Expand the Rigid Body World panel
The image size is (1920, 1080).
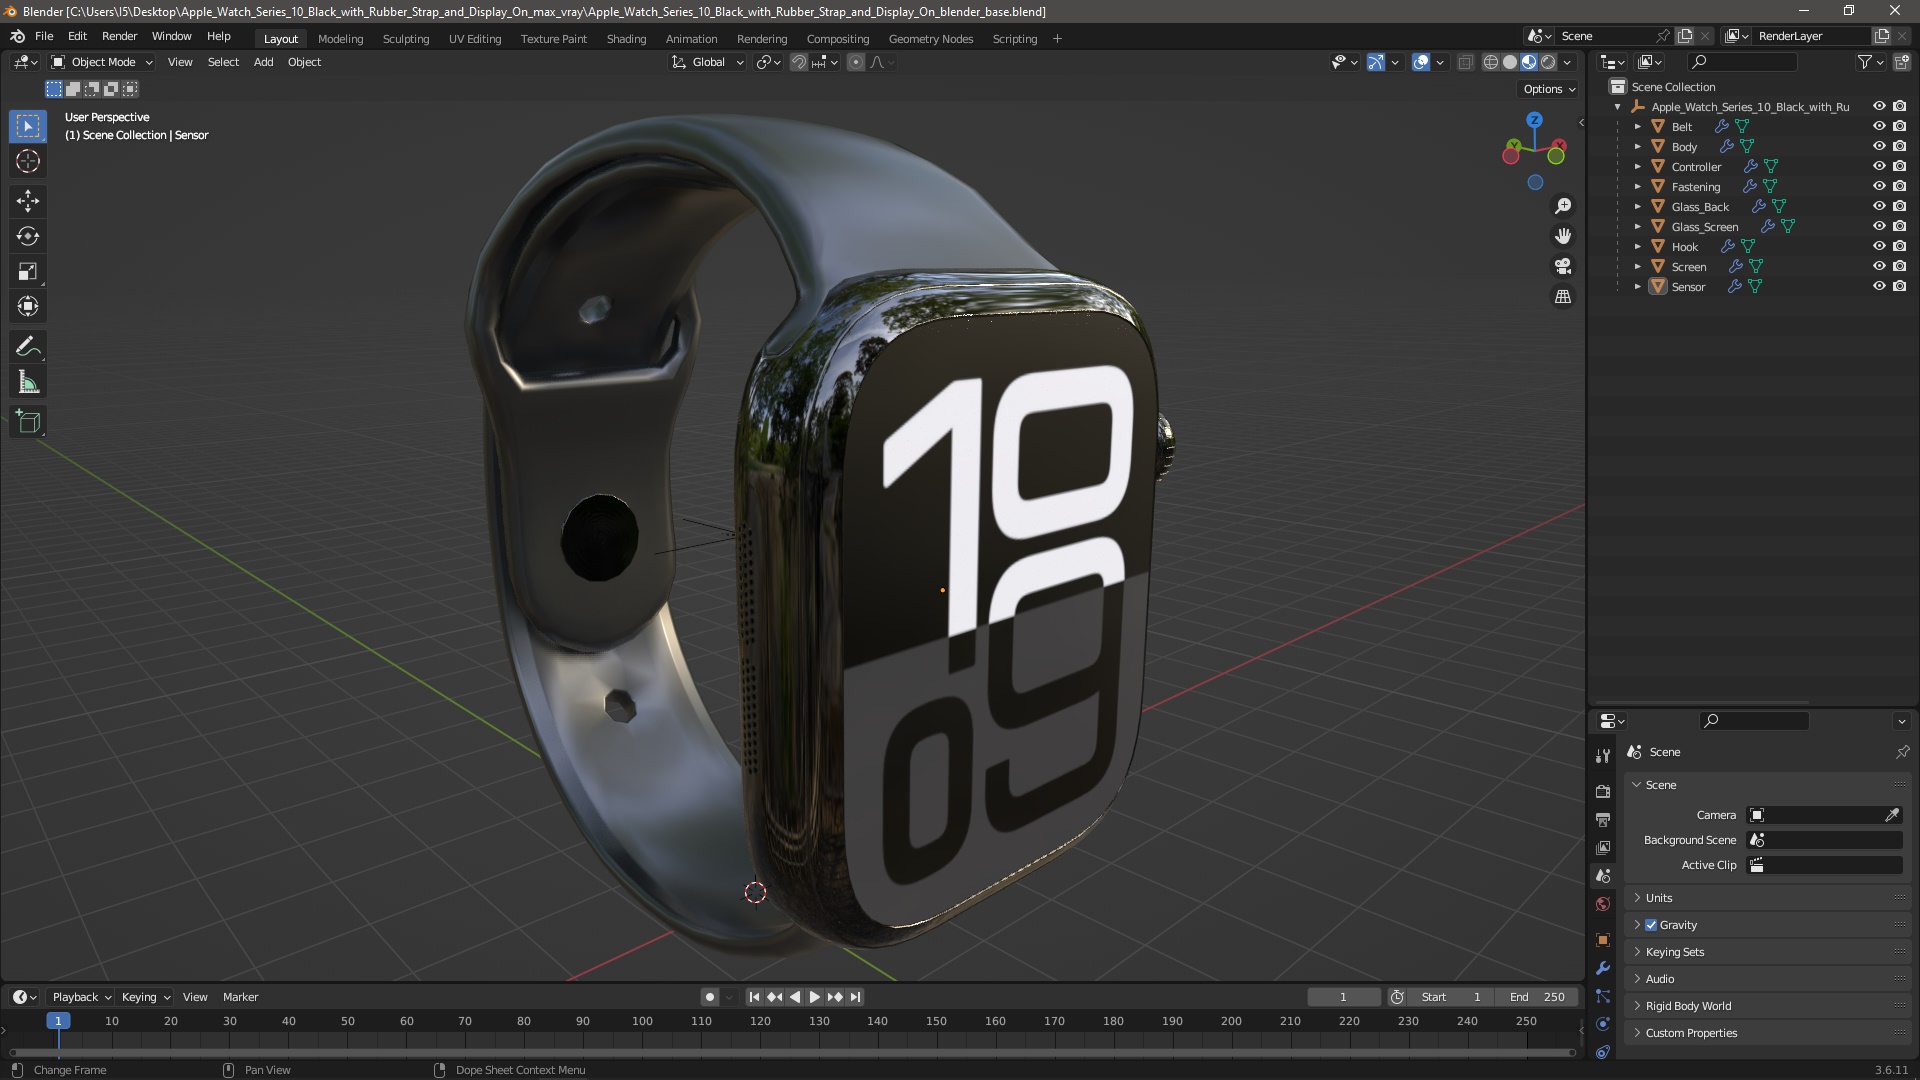pyautogui.click(x=1767, y=1006)
